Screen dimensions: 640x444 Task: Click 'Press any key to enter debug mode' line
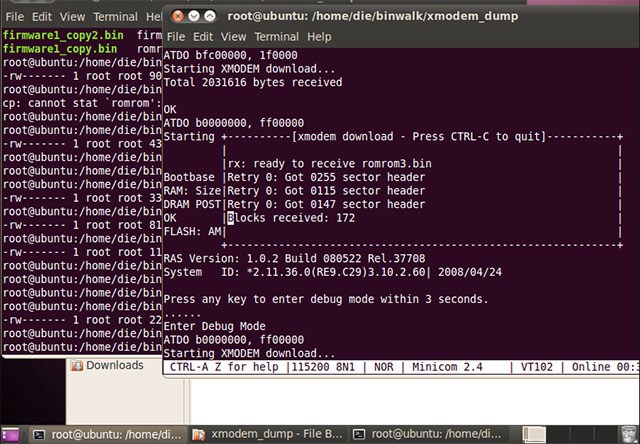point(326,299)
